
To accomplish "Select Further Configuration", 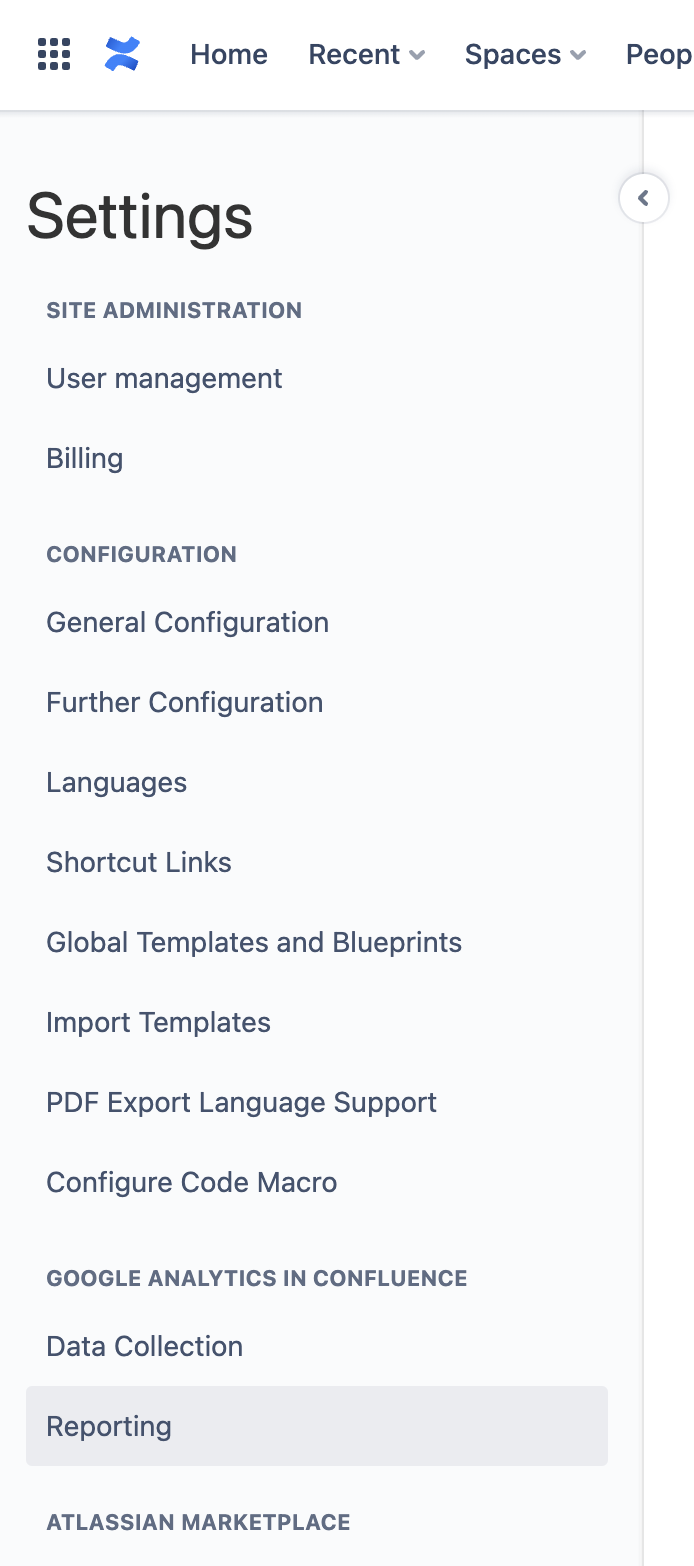I will pos(184,702).
